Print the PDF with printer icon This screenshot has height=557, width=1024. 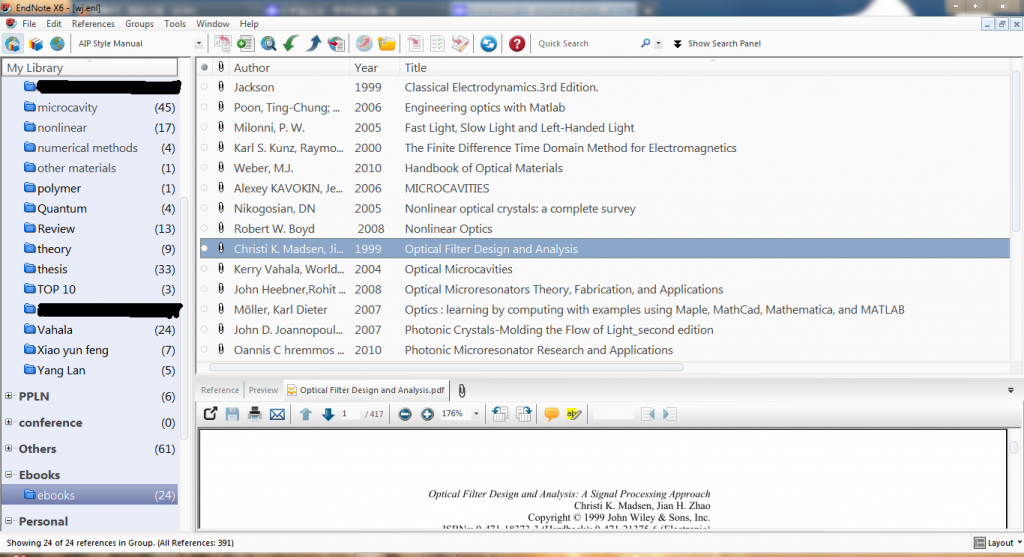point(255,414)
